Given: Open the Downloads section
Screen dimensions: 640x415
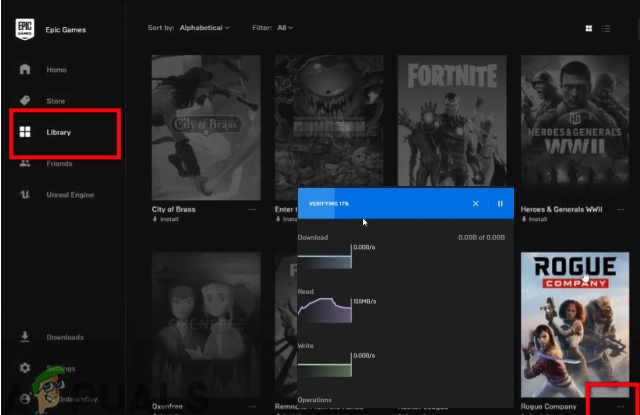Looking at the screenshot, I should 65,337.
